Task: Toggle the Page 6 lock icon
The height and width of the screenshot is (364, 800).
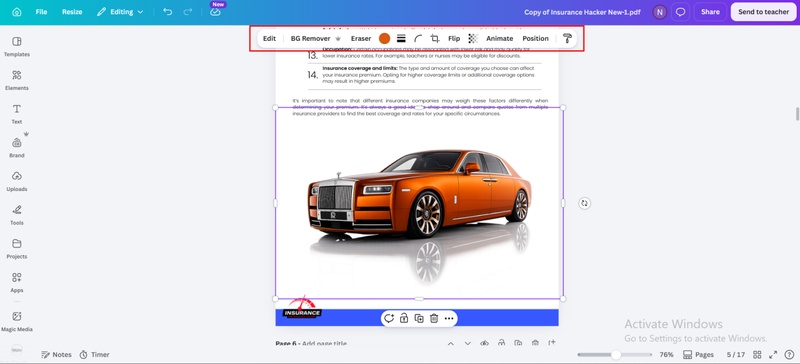Action: pyautogui.click(x=502, y=343)
